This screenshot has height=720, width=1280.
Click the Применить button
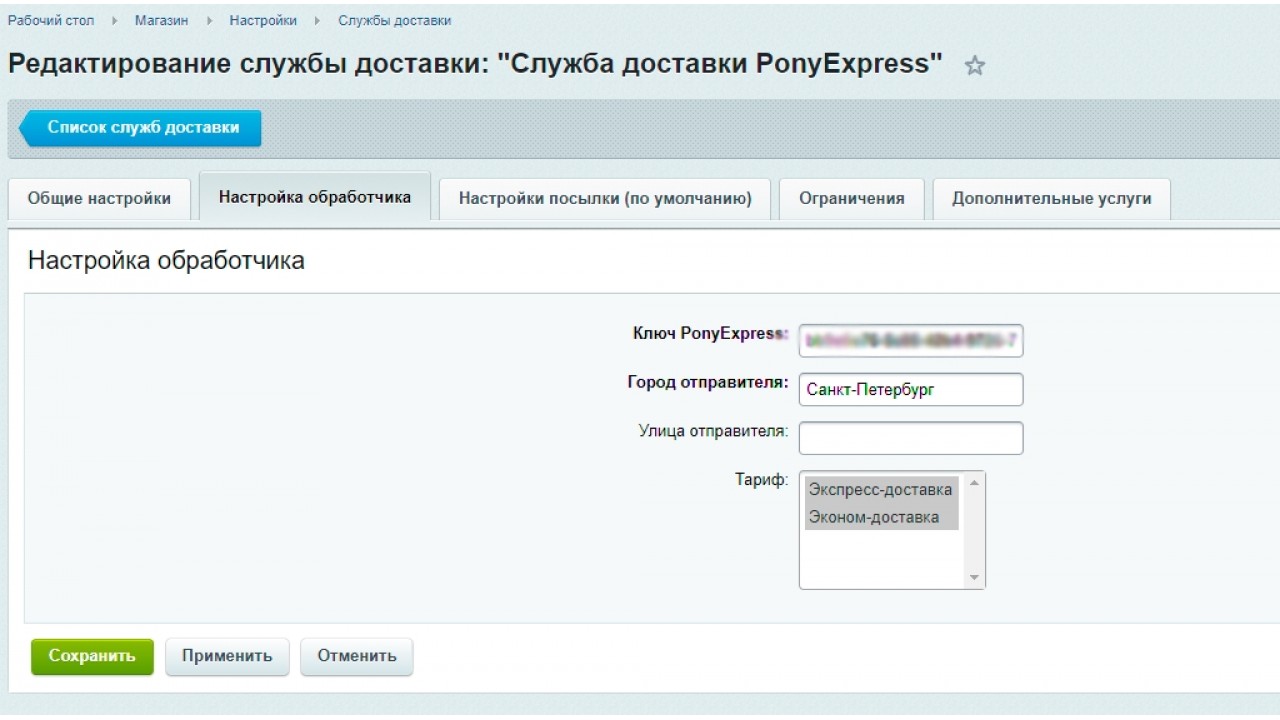point(227,657)
